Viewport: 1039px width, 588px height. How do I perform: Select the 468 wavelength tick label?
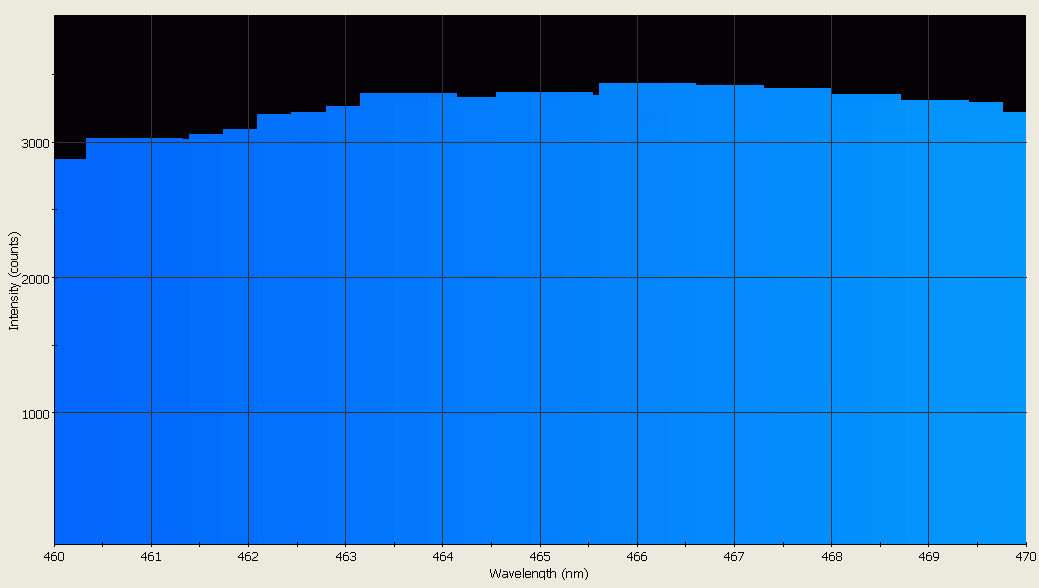tap(830, 557)
